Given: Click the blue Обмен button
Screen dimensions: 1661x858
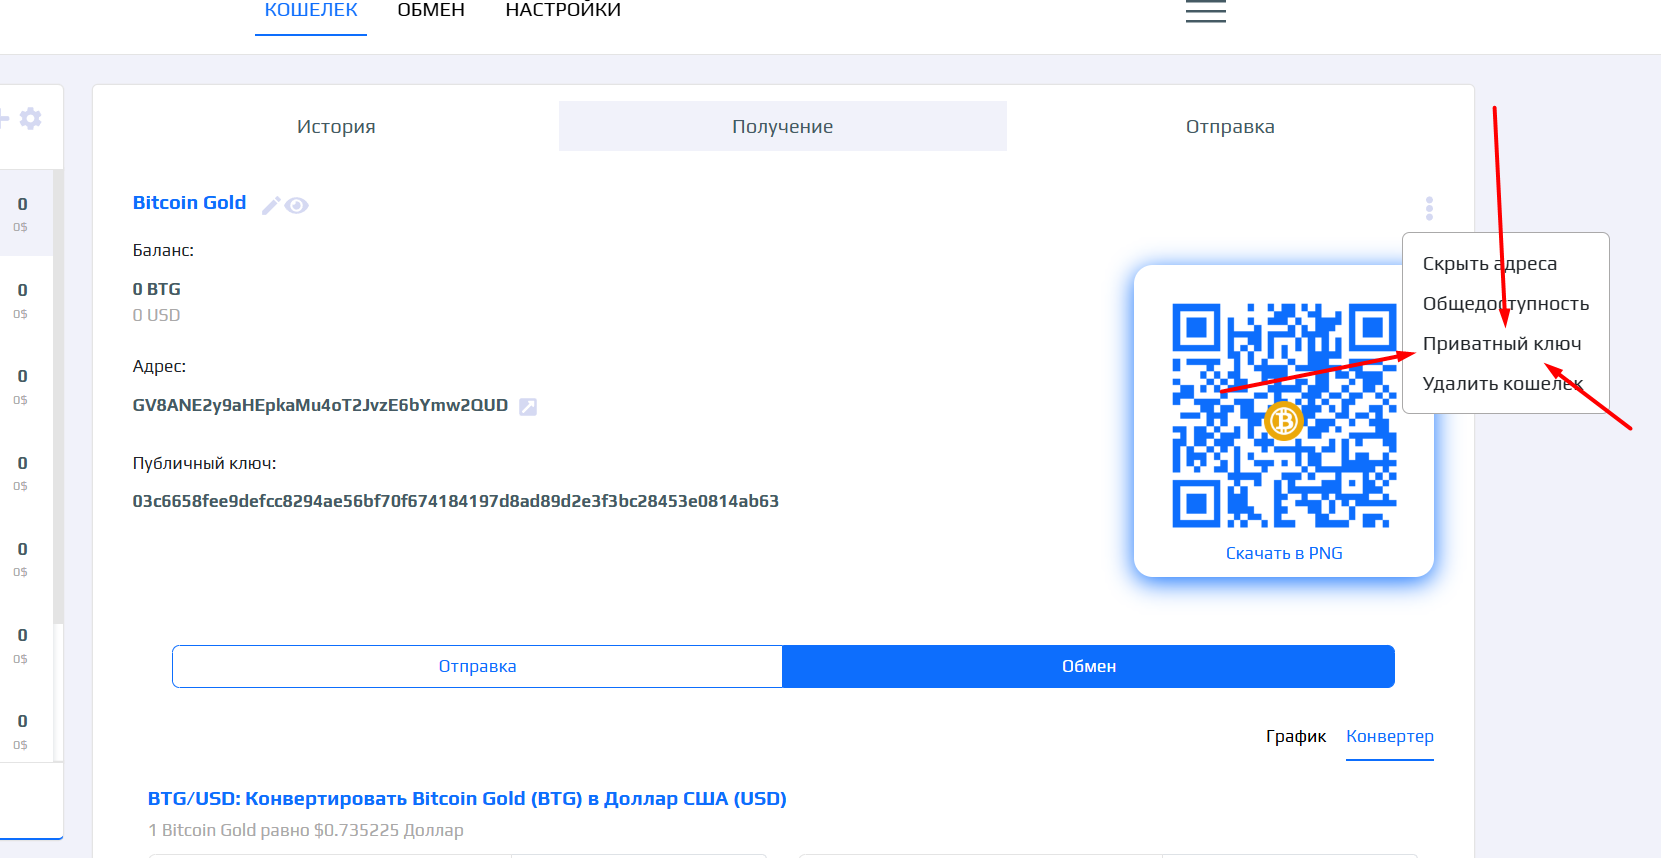Looking at the screenshot, I should pos(1088,666).
